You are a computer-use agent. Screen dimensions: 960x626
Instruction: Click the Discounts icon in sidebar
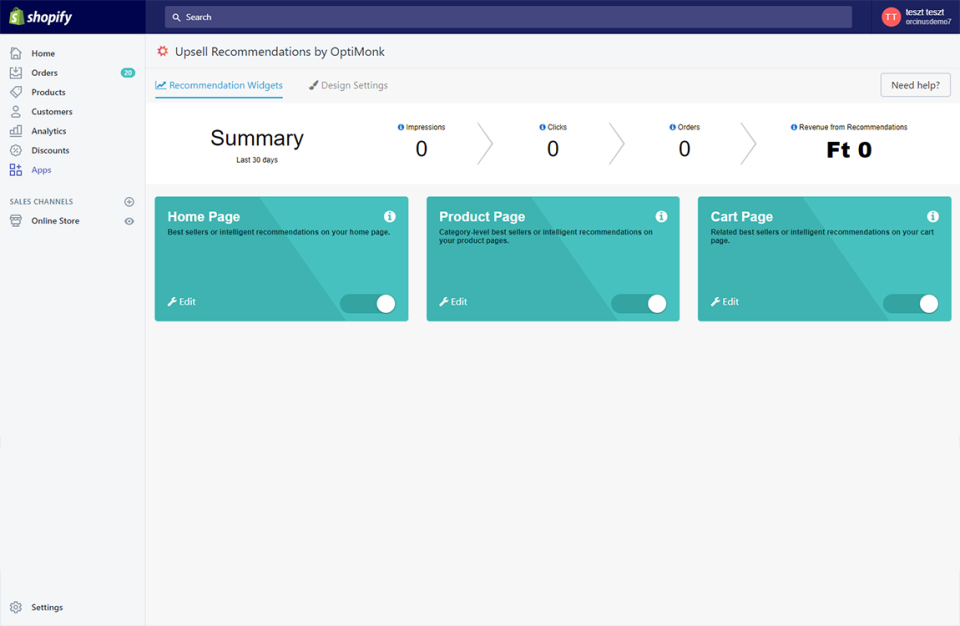[16, 150]
